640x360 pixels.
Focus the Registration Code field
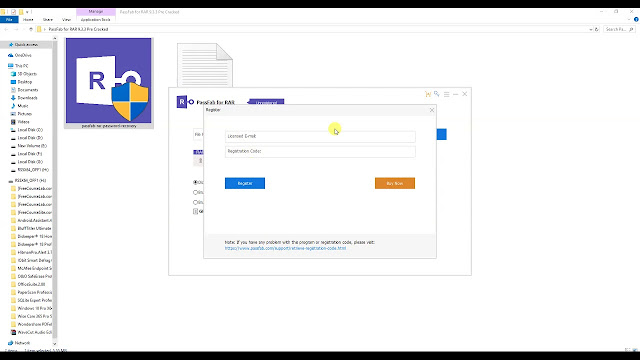(x=320, y=151)
